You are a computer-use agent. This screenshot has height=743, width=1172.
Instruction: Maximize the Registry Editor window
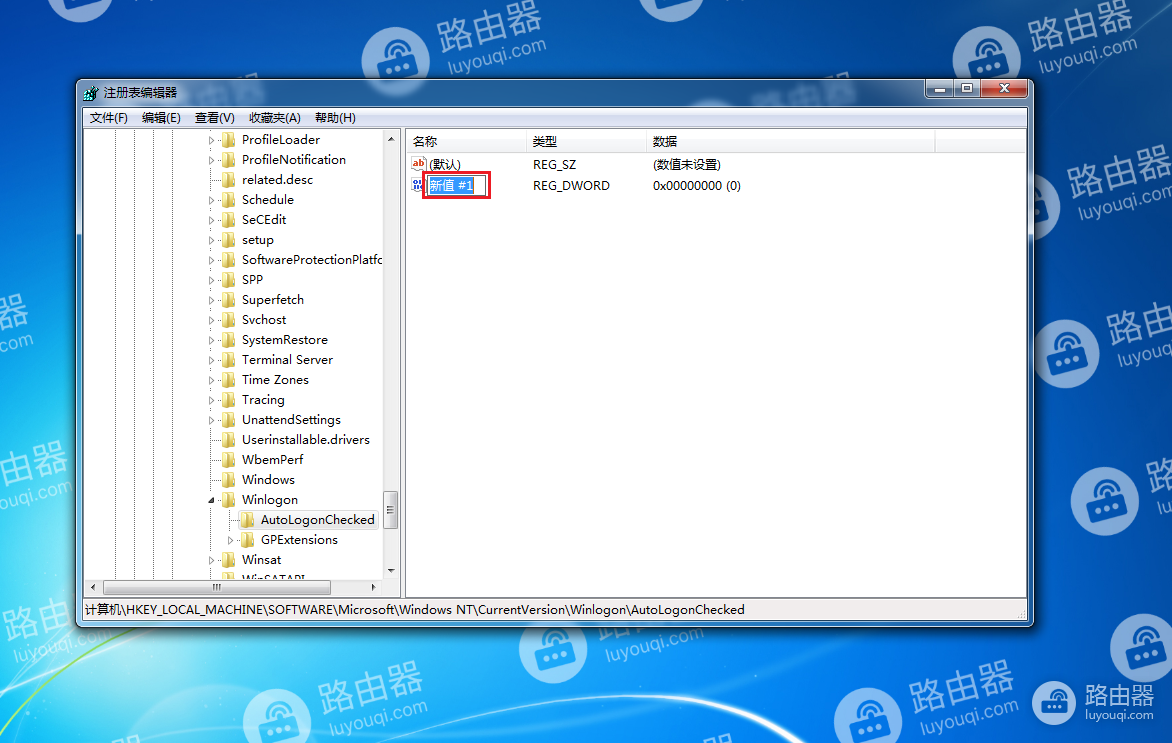click(966, 88)
